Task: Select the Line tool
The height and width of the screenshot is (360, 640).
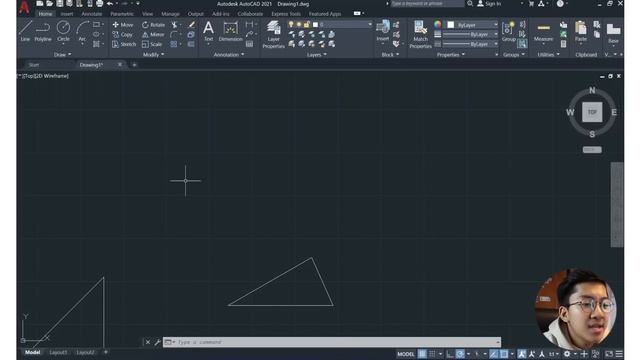Action: tap(25, 31)
